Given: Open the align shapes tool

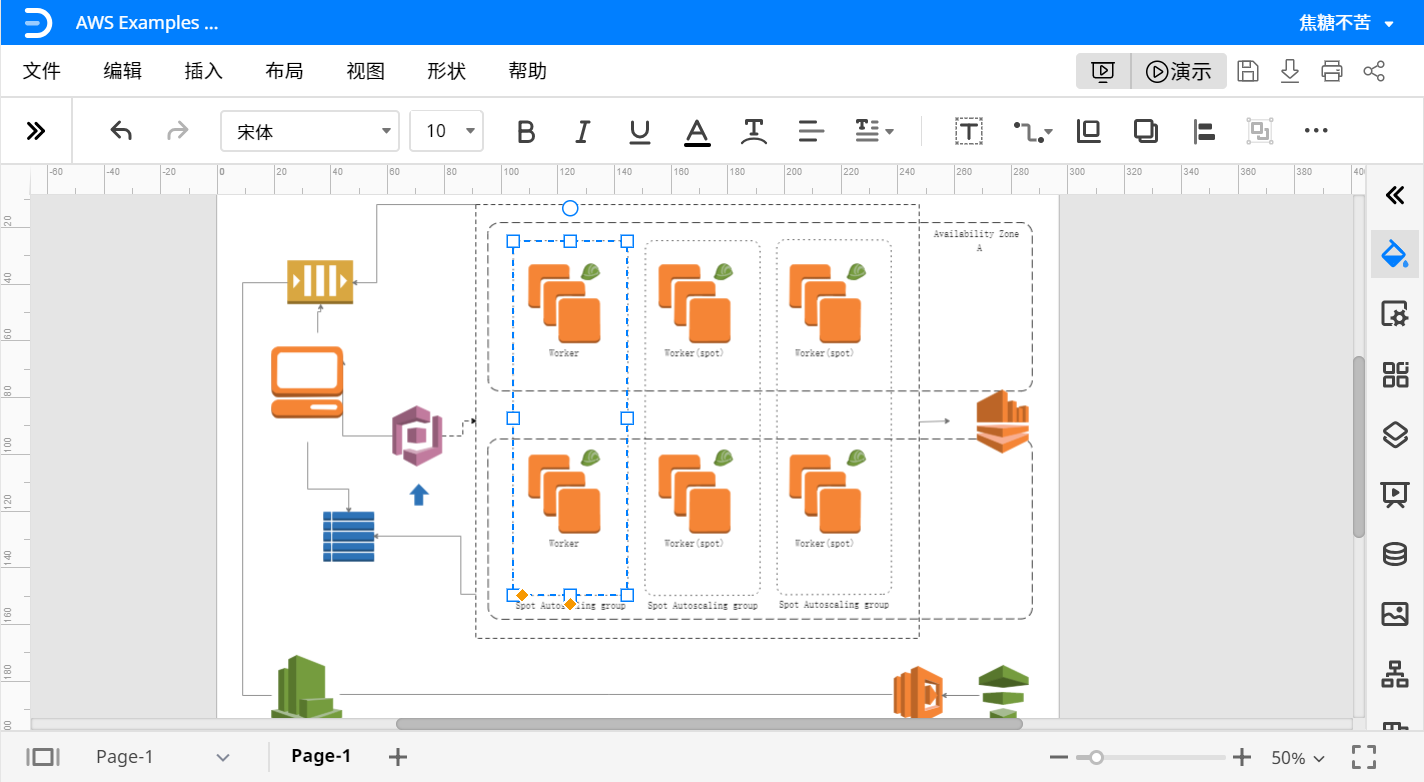Looking at the screenshot, I should [1203, 131].
